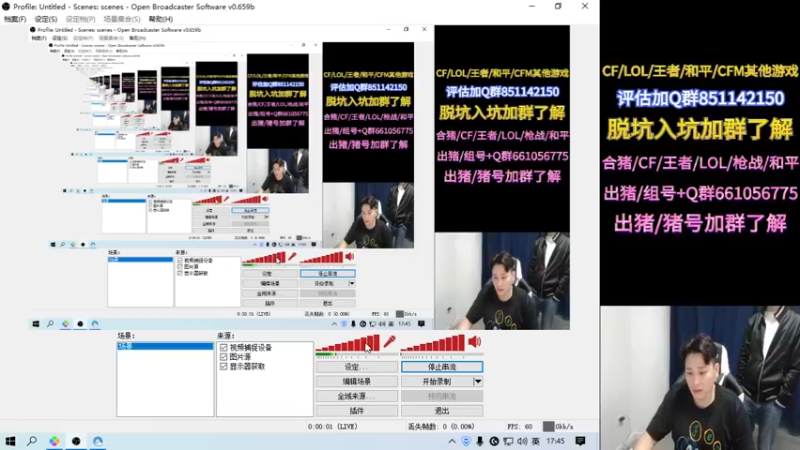The height and width of the screenshot is (450, 800).
Task: Open the 场景集合(S) menu
Action: 121,19
